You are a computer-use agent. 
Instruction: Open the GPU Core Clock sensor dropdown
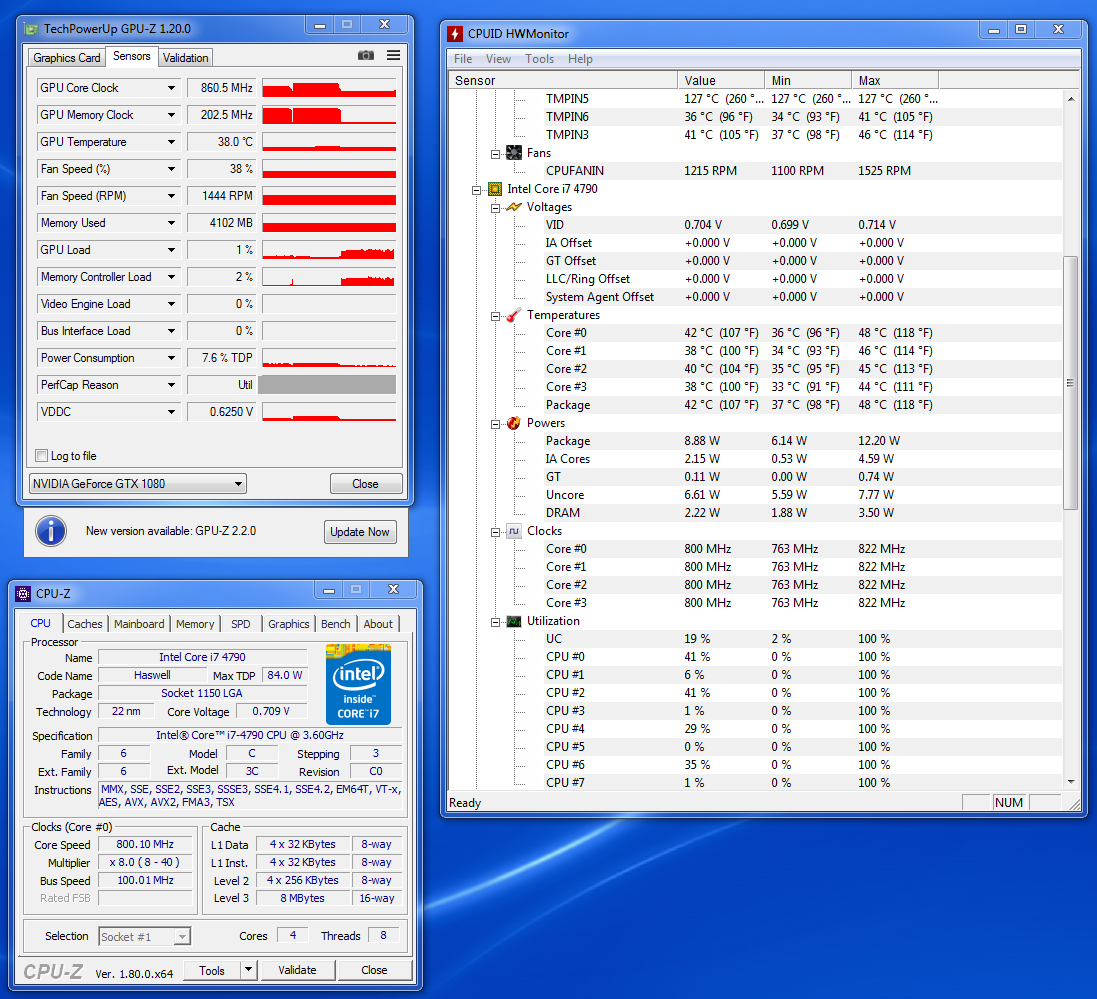pos(171,88)
